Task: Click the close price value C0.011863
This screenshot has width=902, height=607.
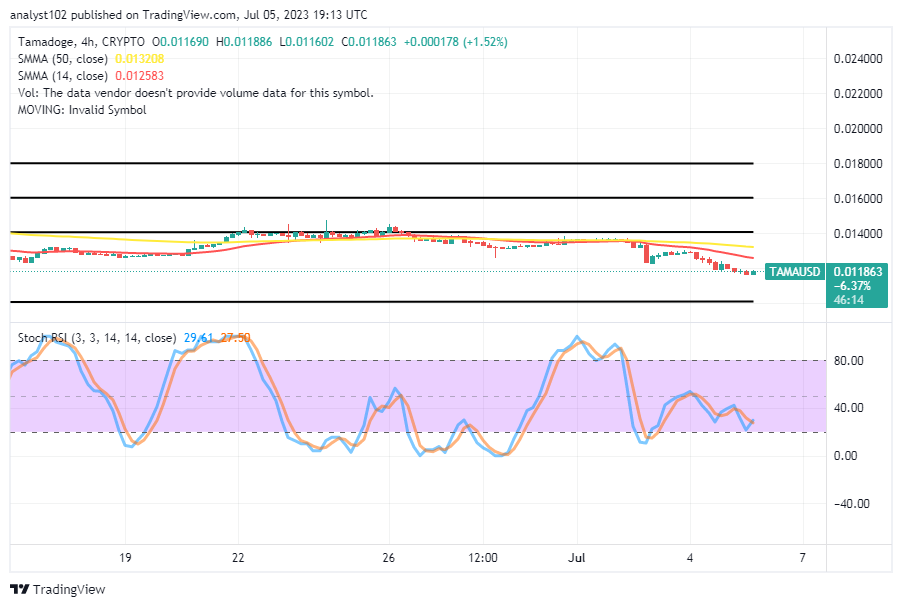Action: [x=369, y=42]
